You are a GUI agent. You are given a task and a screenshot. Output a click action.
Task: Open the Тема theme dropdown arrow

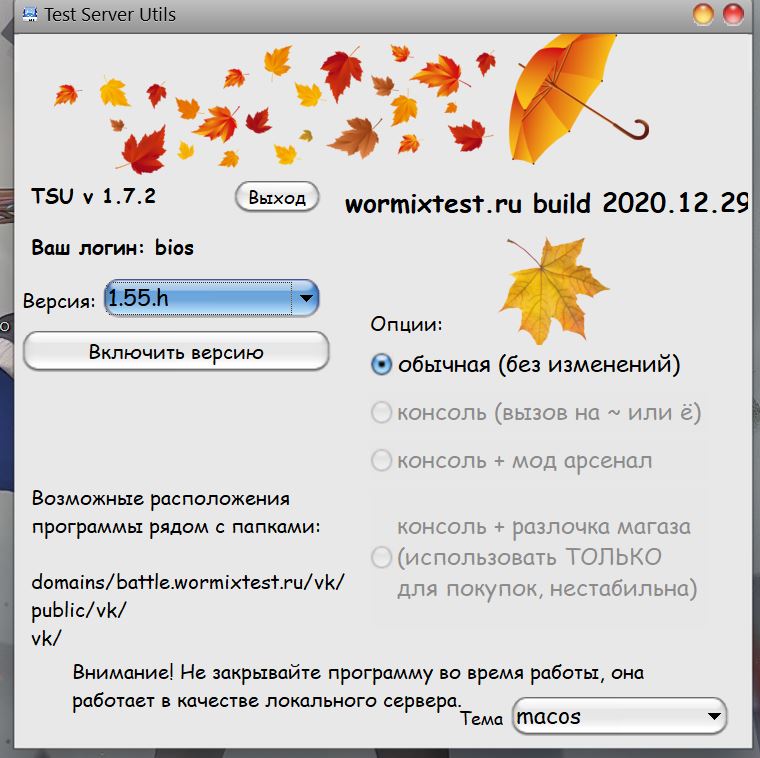713,716
